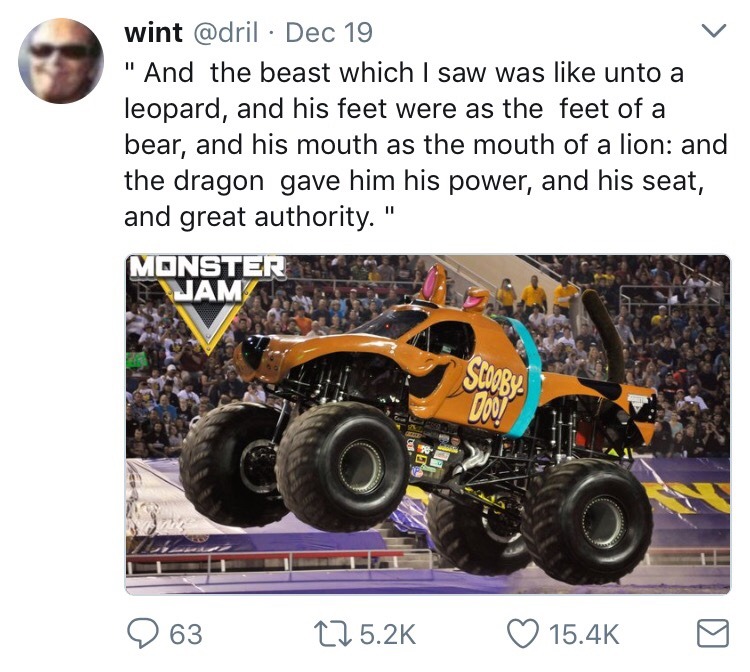Like the tweet with the heart icon

[x=523, y=633]
